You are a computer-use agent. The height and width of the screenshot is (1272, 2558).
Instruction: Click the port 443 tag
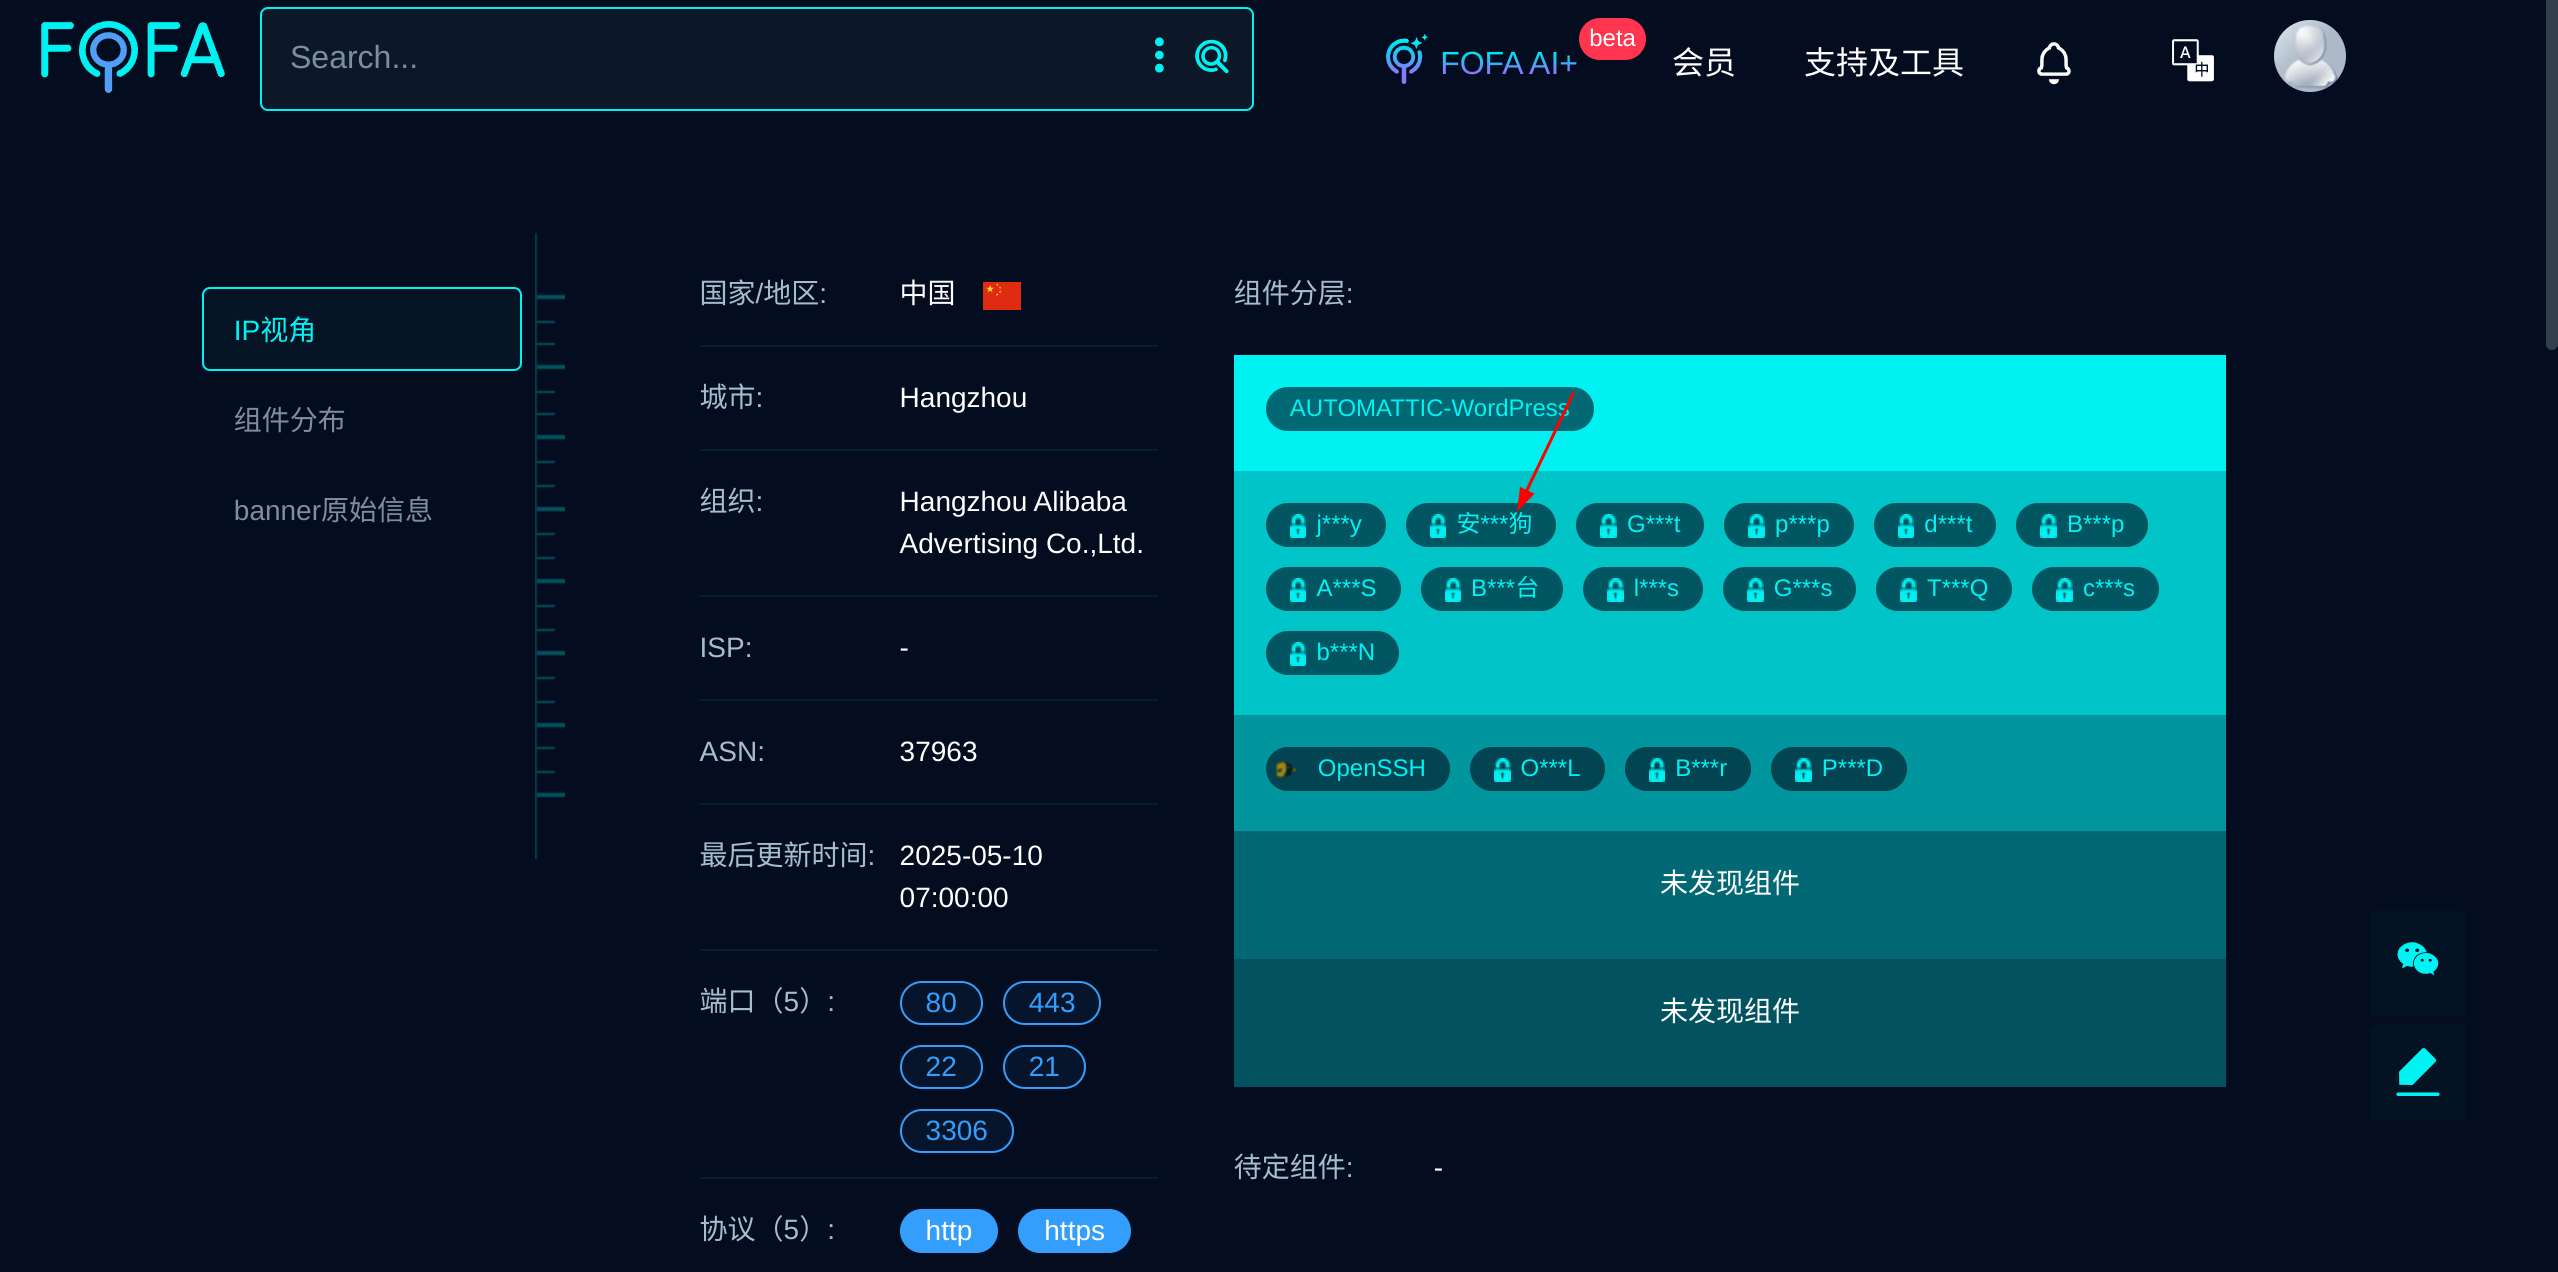(x=1051, y=1002)
